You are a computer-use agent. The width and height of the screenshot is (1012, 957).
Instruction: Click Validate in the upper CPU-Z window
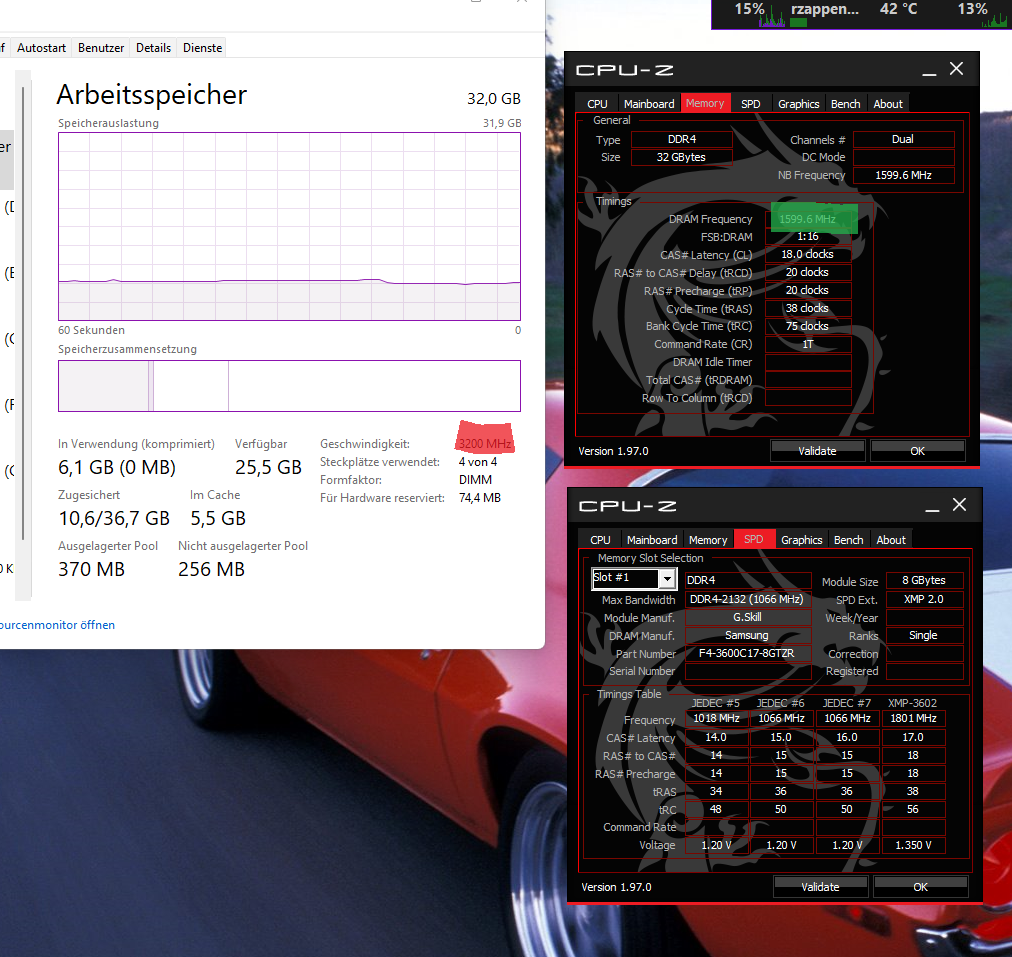(x=817, y=451)
